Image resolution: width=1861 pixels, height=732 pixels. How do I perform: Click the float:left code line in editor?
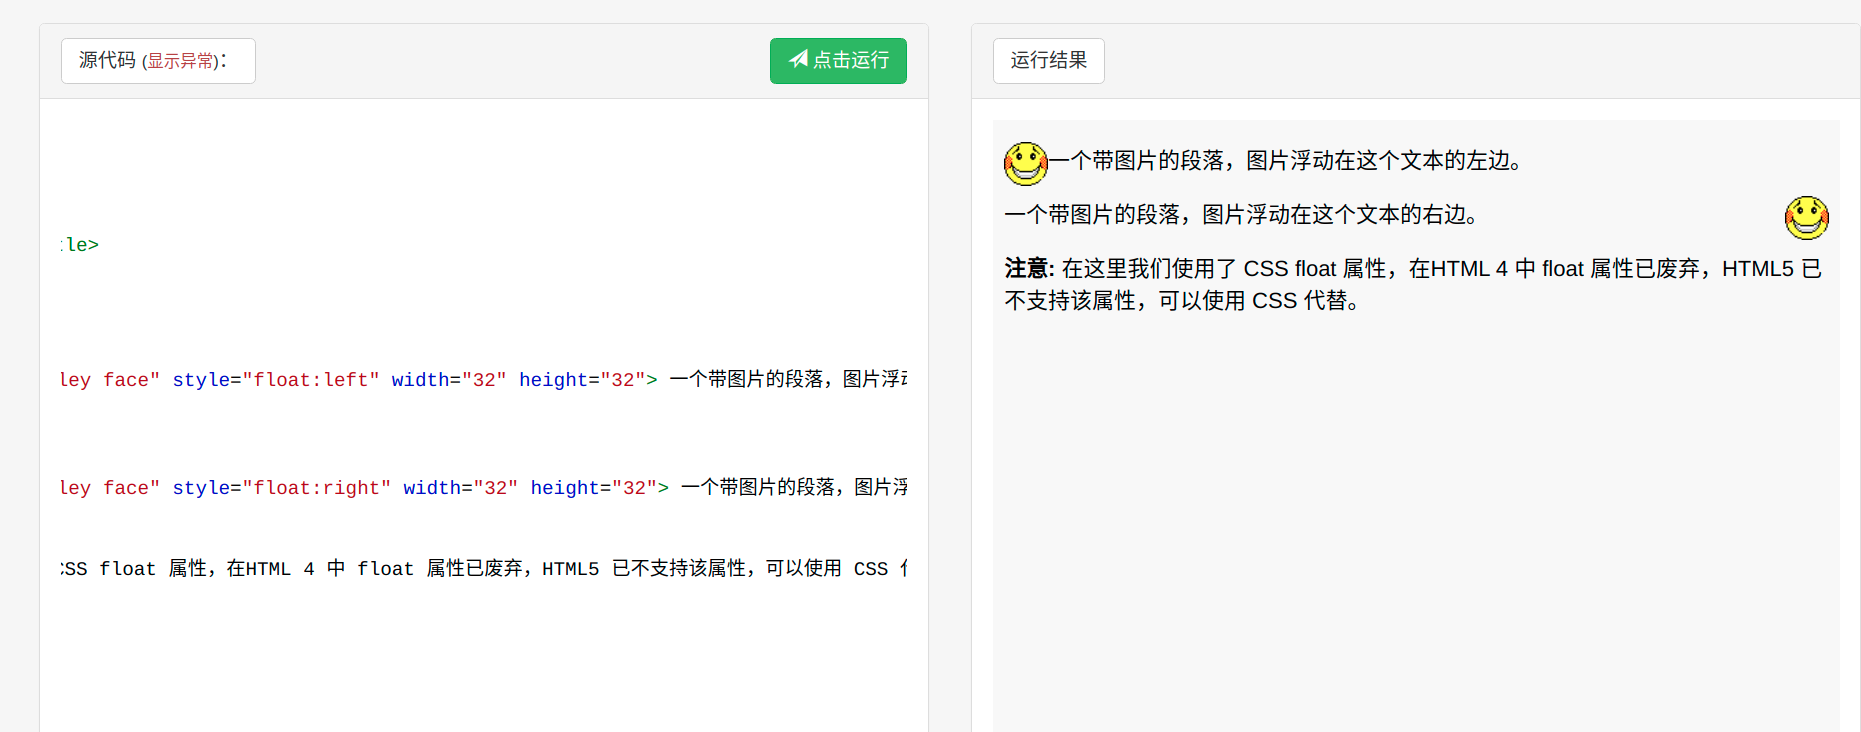pos(484,380)
